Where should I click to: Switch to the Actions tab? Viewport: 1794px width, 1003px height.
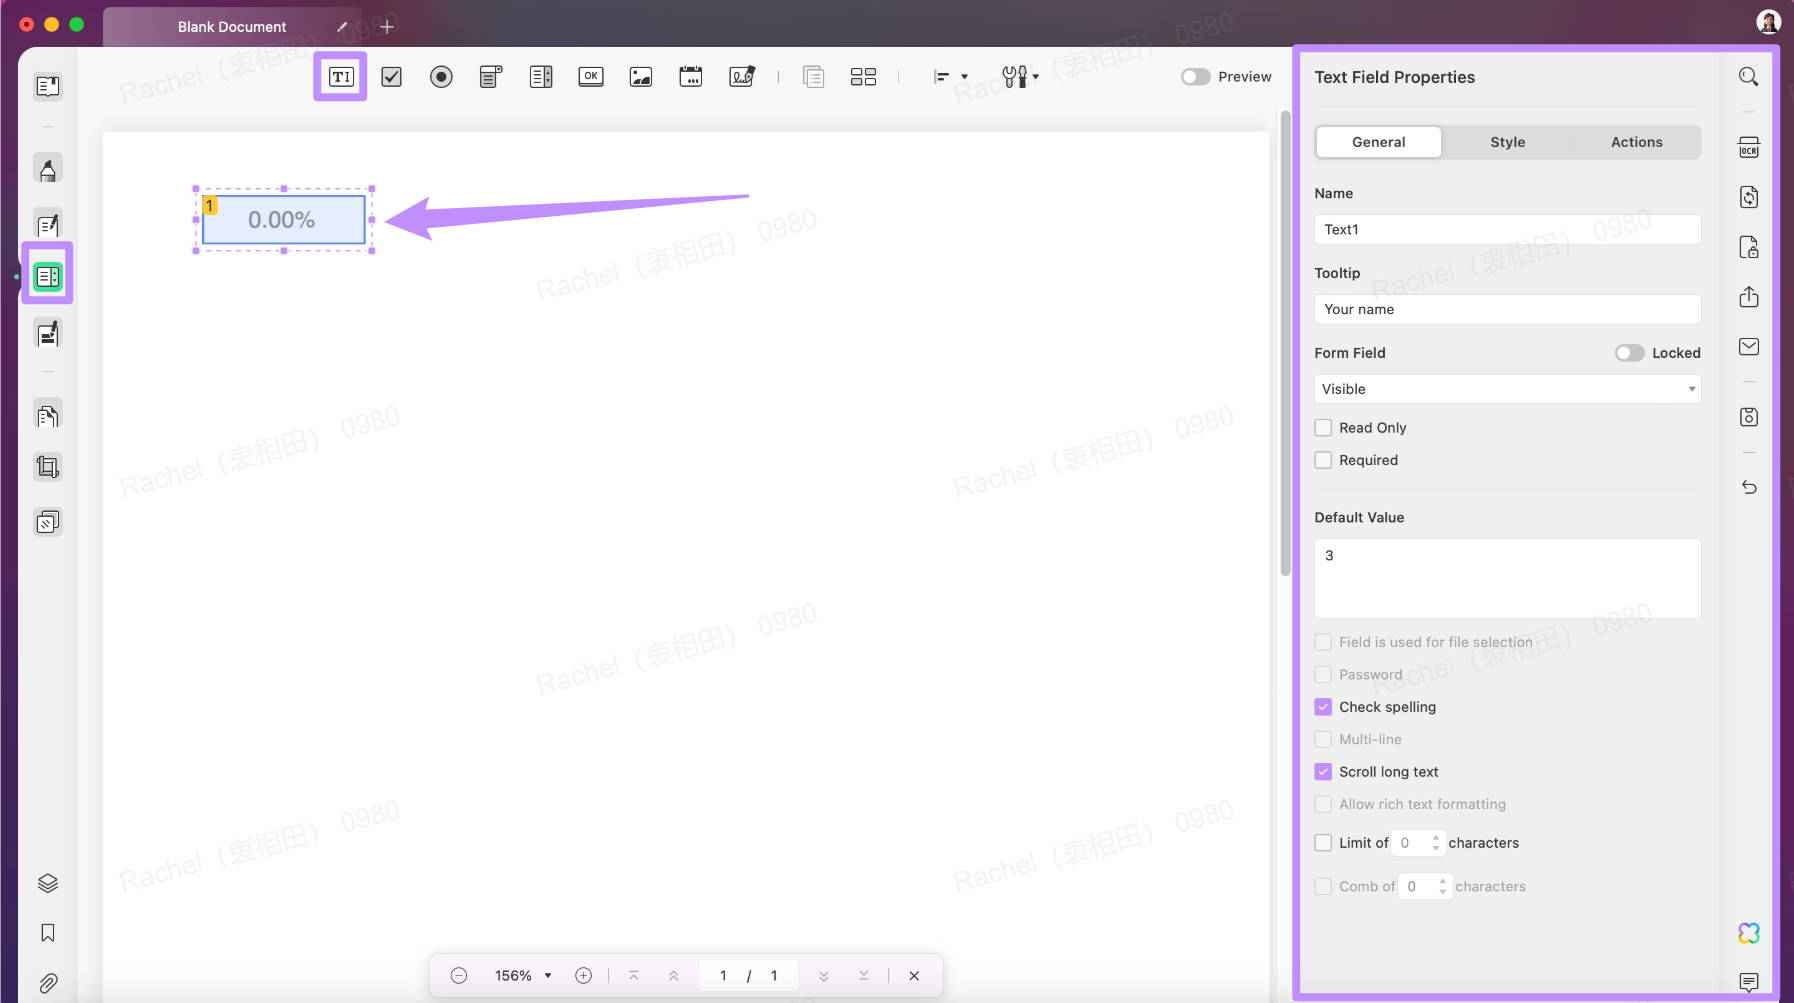click(1636, 142)
